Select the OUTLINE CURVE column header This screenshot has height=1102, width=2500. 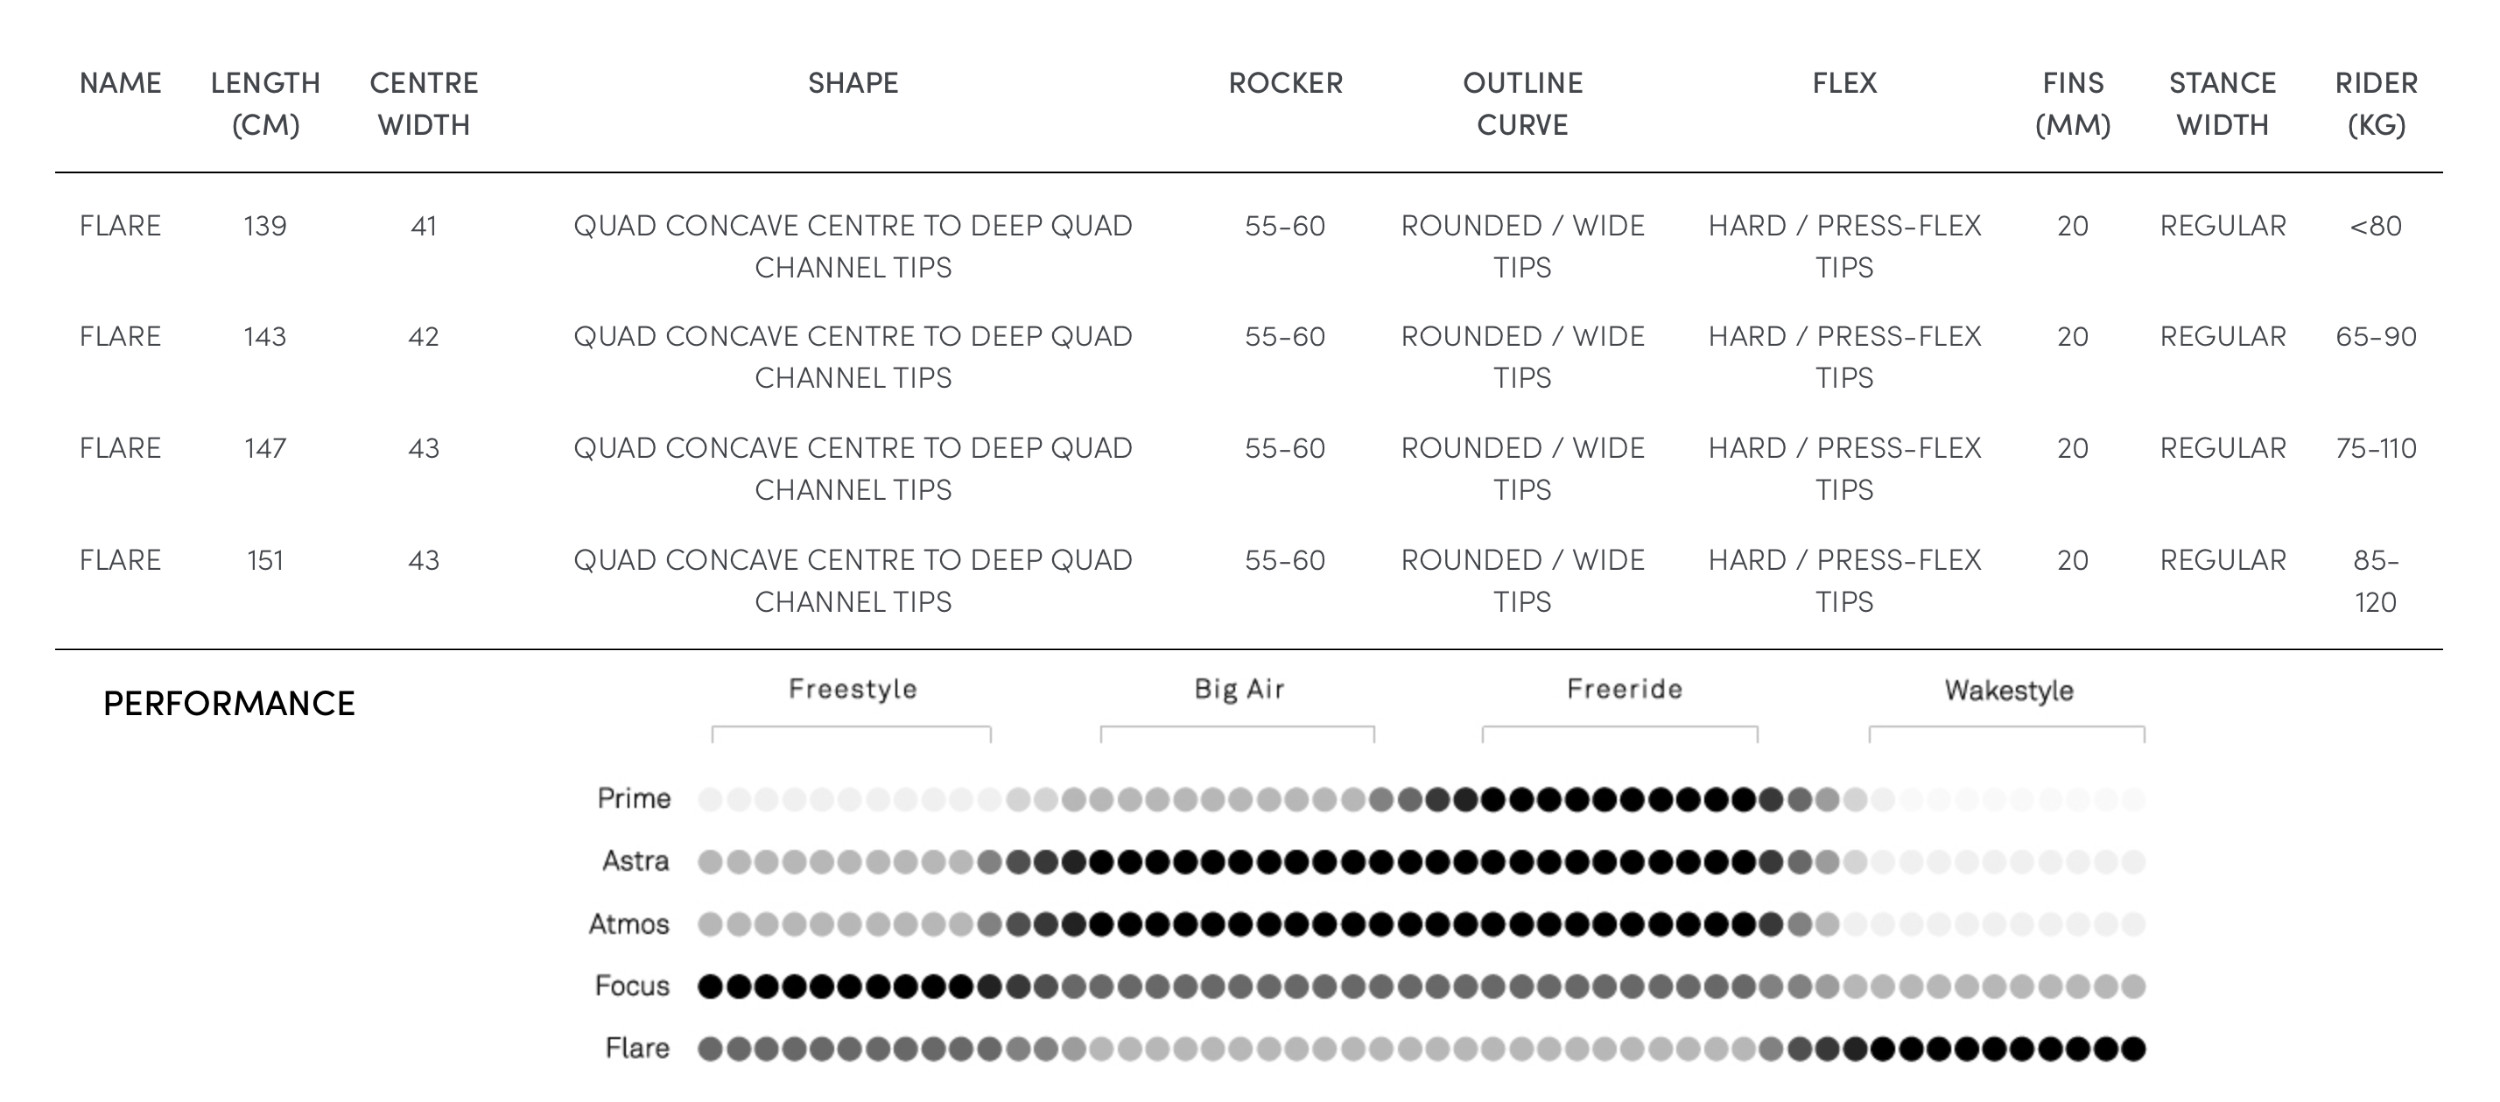tap(1523, 104)
